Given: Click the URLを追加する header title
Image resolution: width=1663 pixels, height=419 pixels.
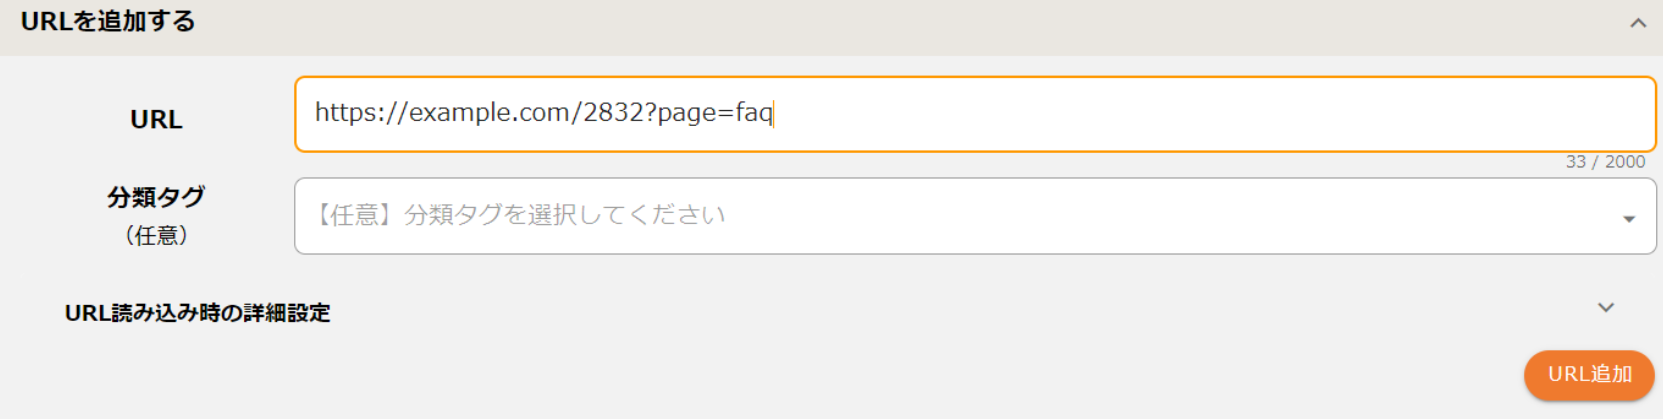Looking at the screenshot, I should [x=108, y=21].
